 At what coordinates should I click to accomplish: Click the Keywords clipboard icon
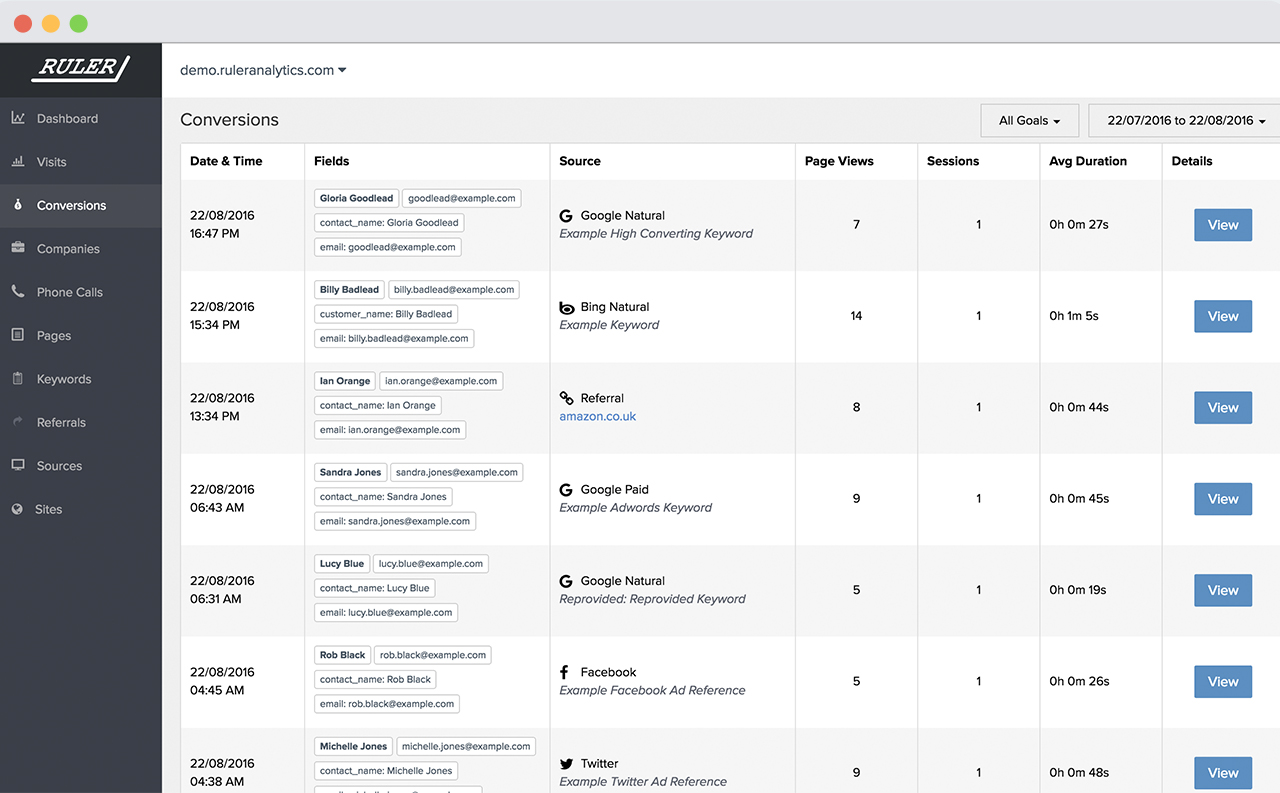click(18, 379)
